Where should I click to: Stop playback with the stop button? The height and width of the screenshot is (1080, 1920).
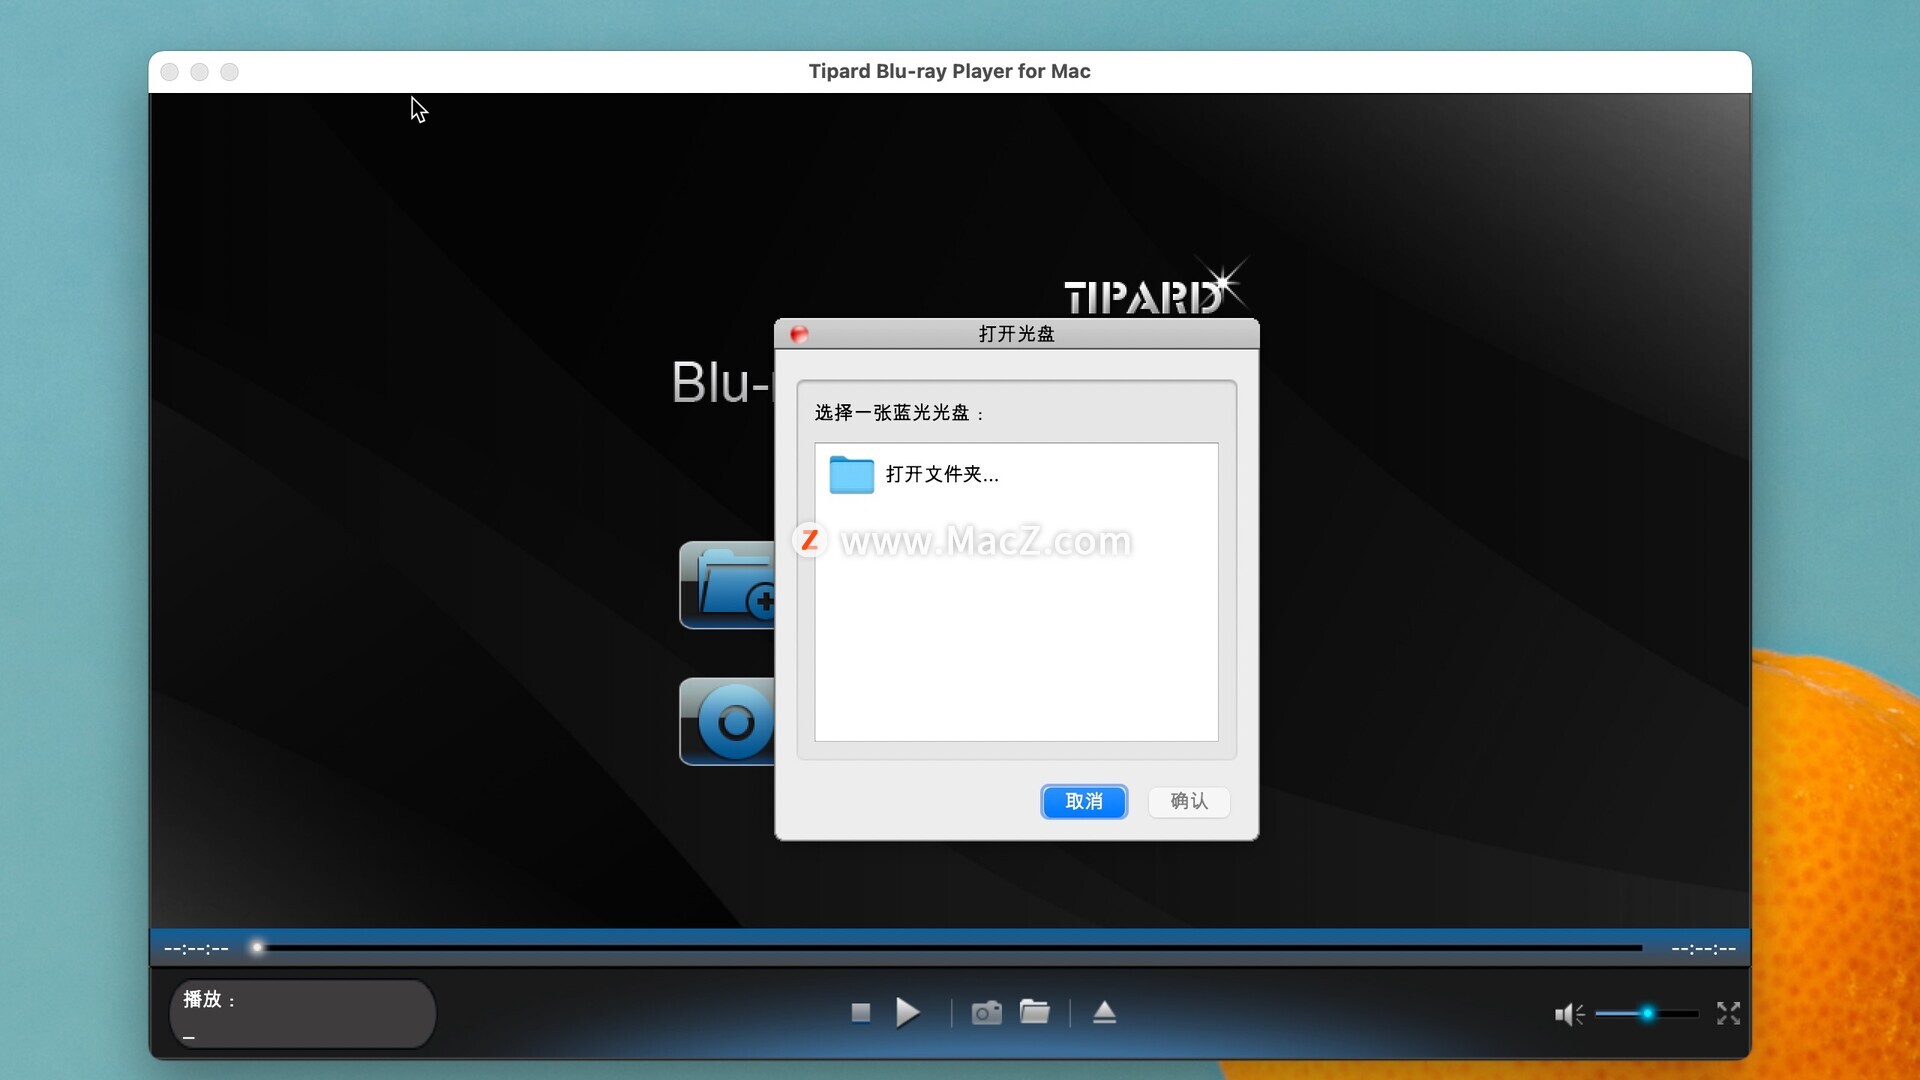point(860,1013)
